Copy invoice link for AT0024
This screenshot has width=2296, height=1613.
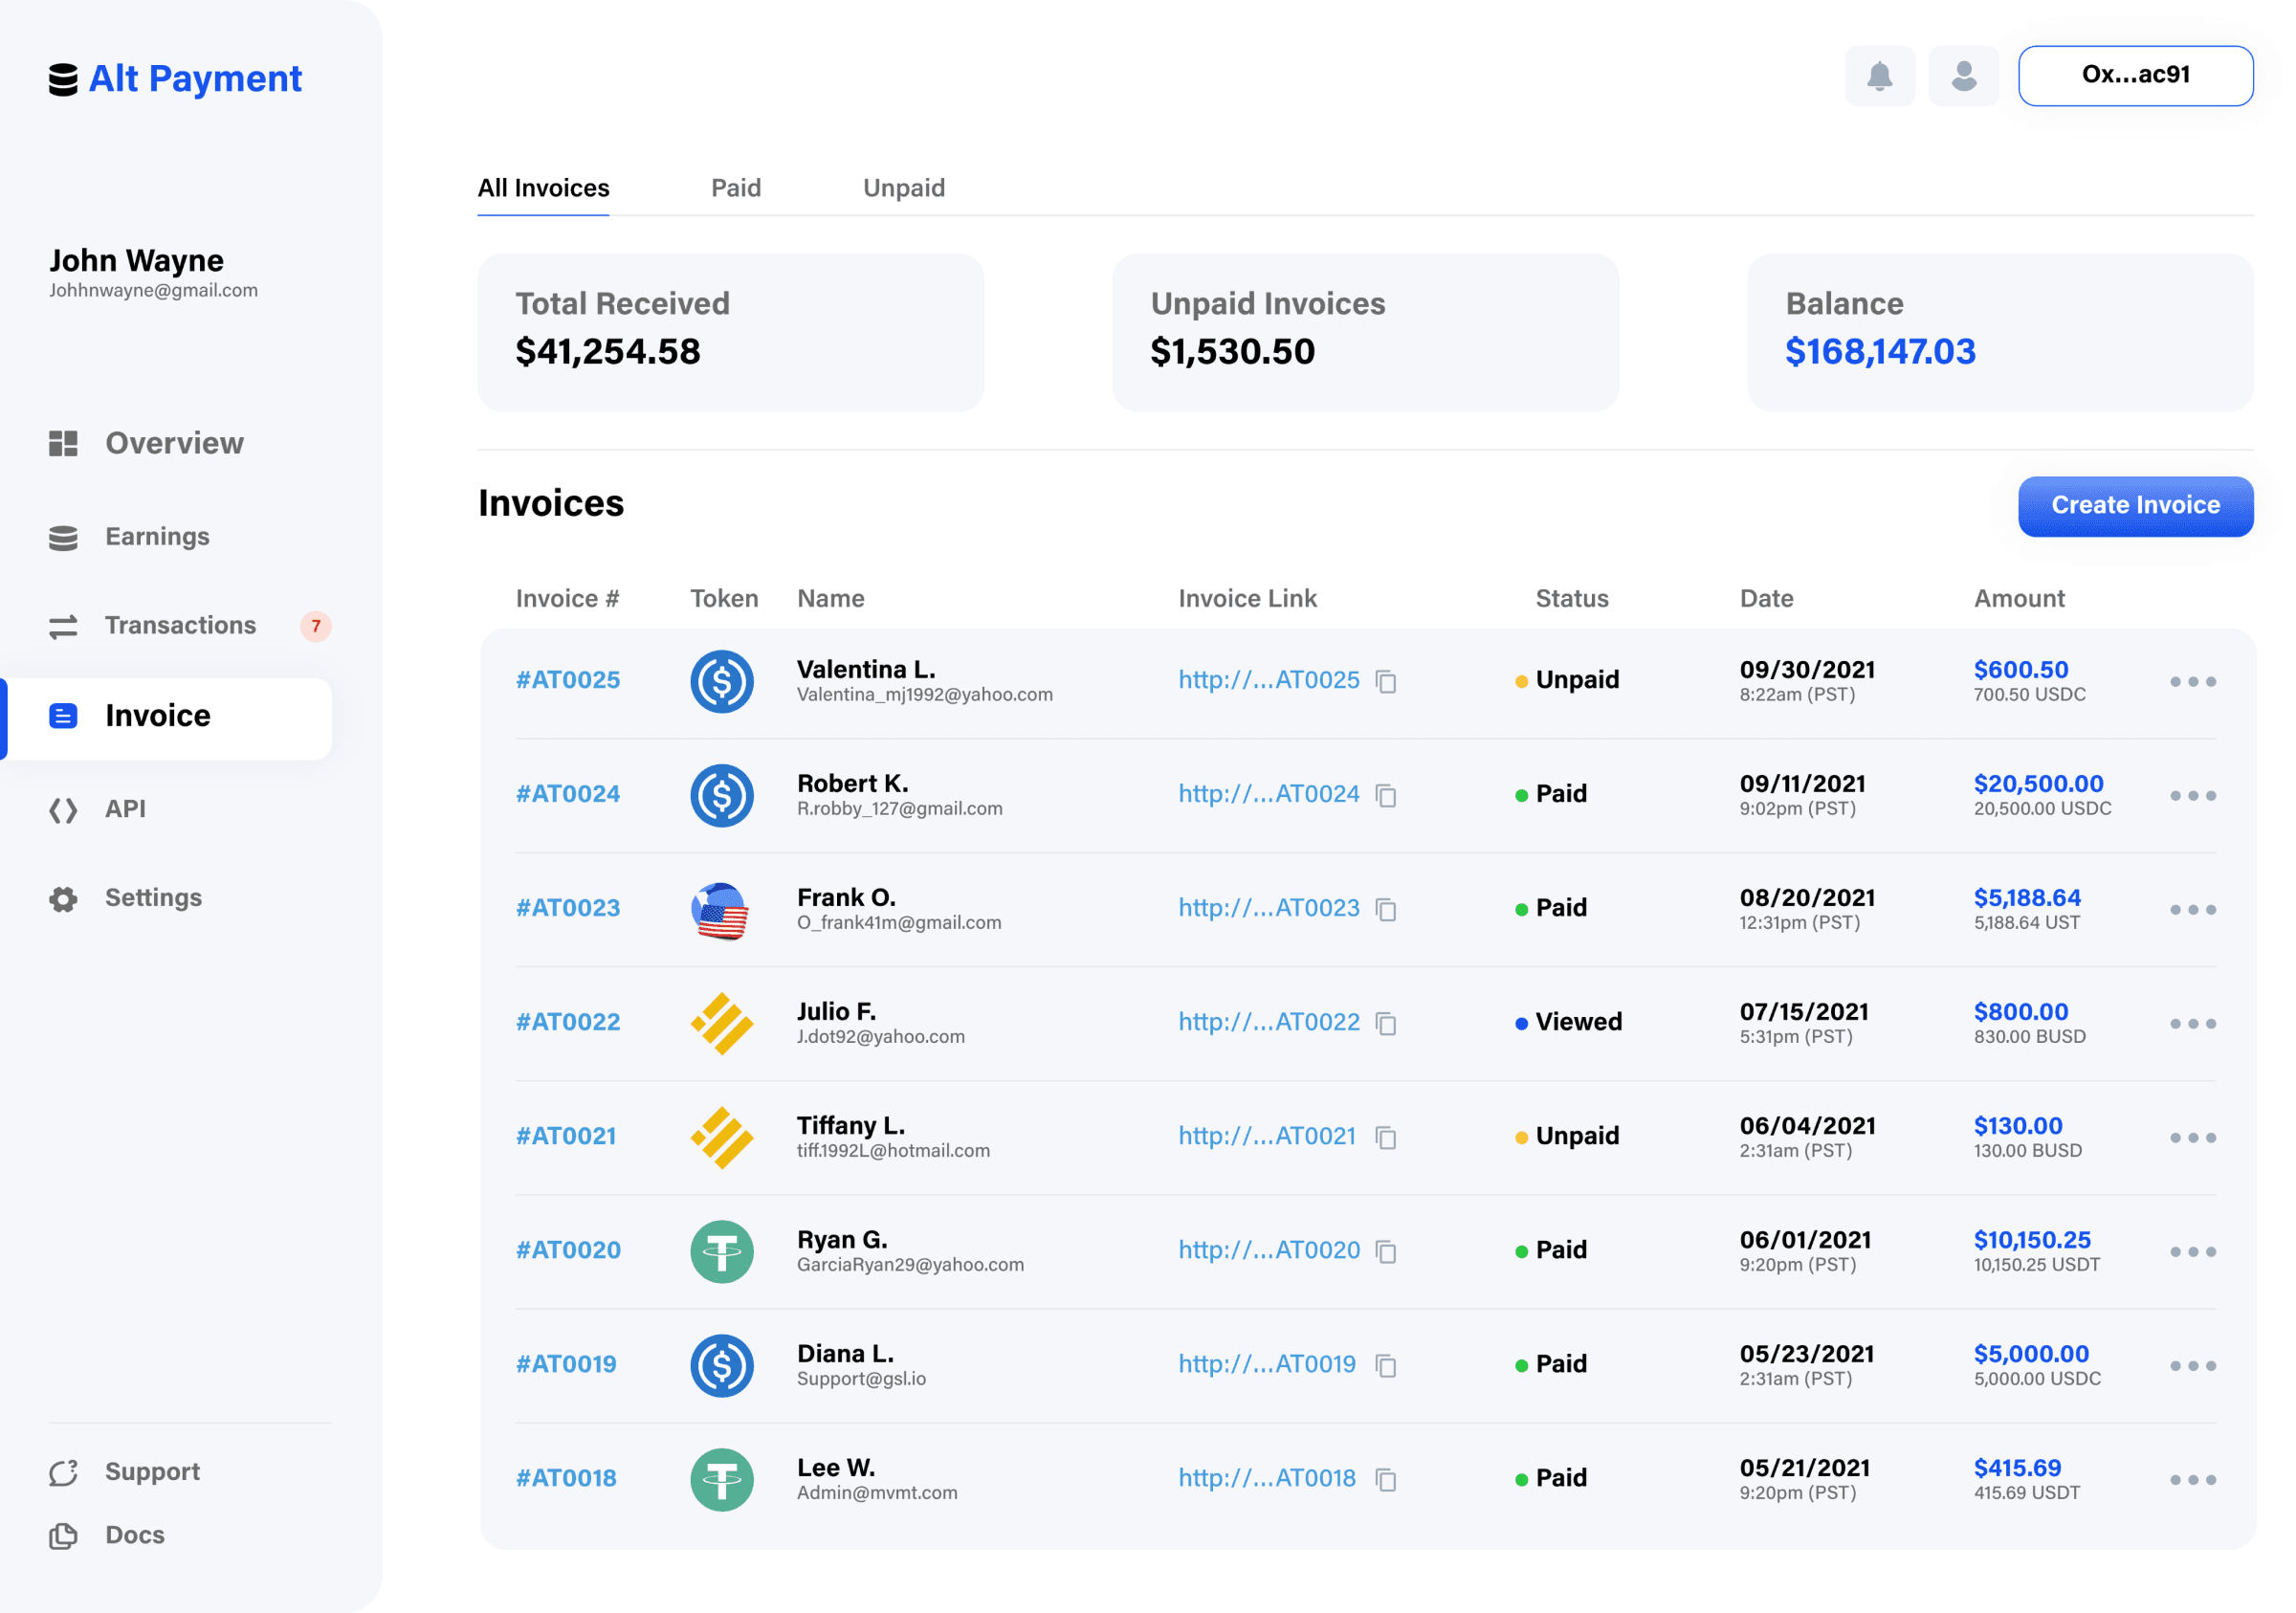[x=1386, y=795]
